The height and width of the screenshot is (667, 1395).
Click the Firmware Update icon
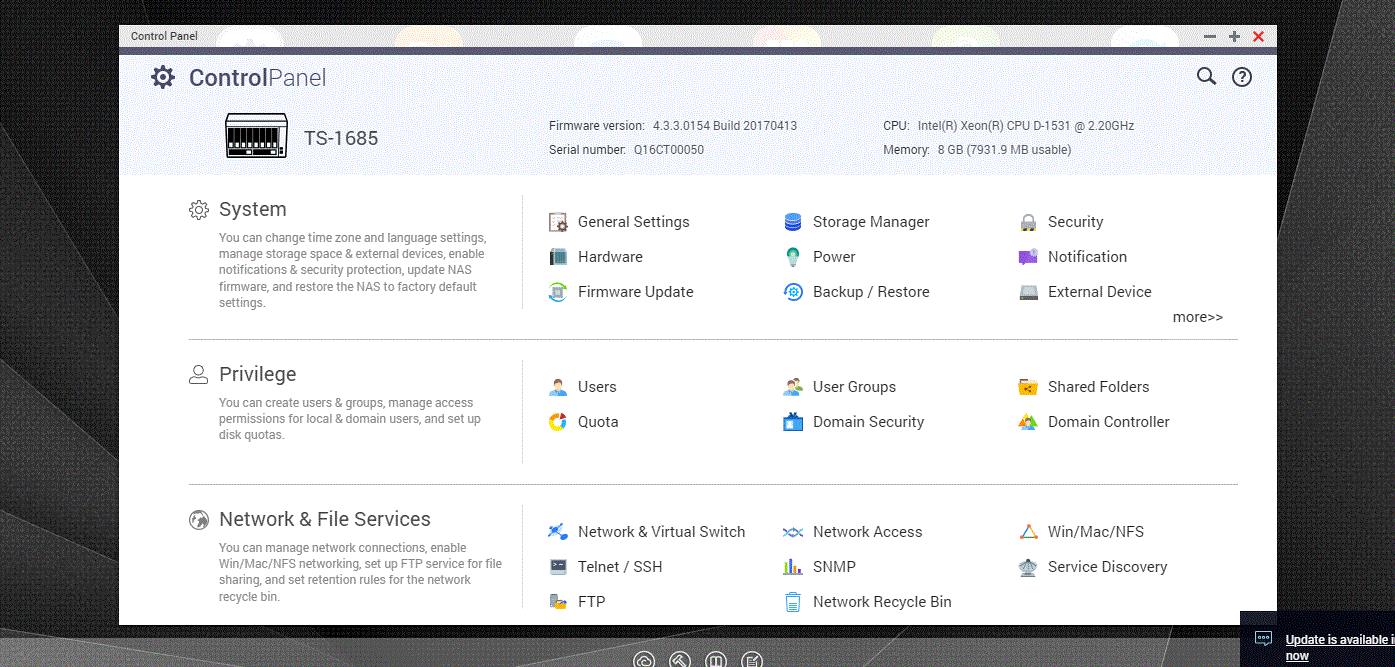558,292
